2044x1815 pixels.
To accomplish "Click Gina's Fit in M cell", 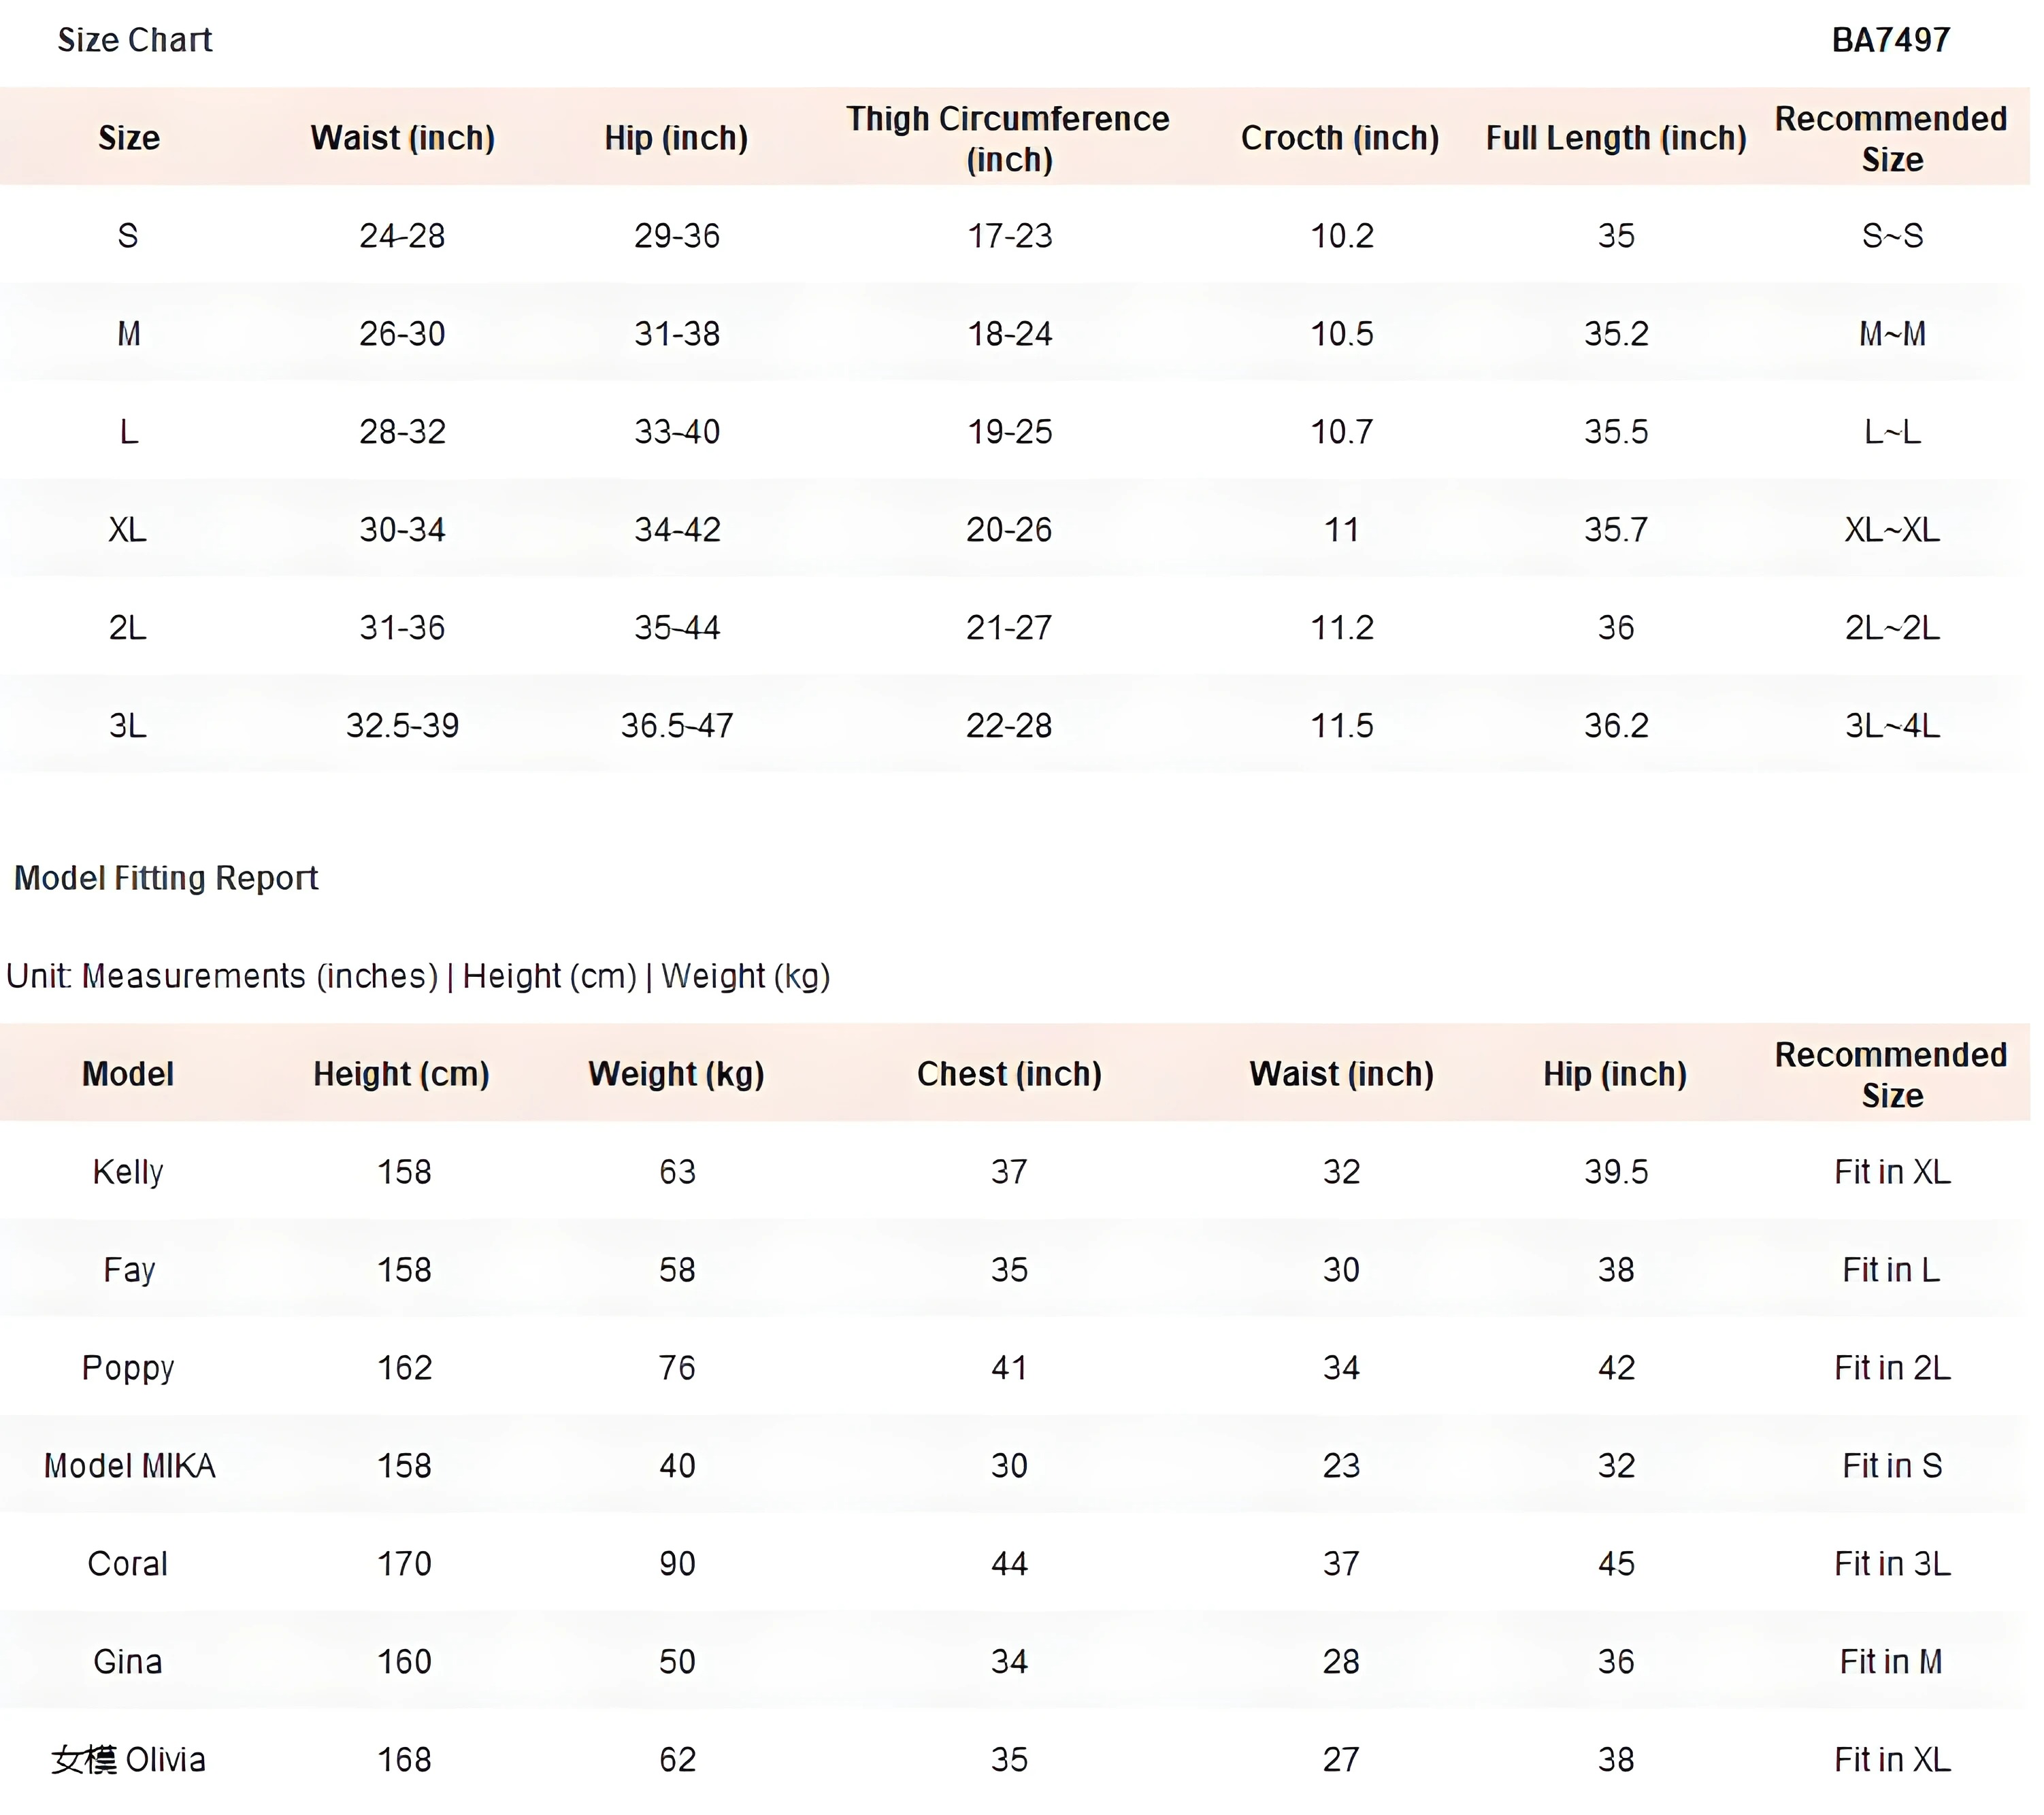I will point(1891,1662).
